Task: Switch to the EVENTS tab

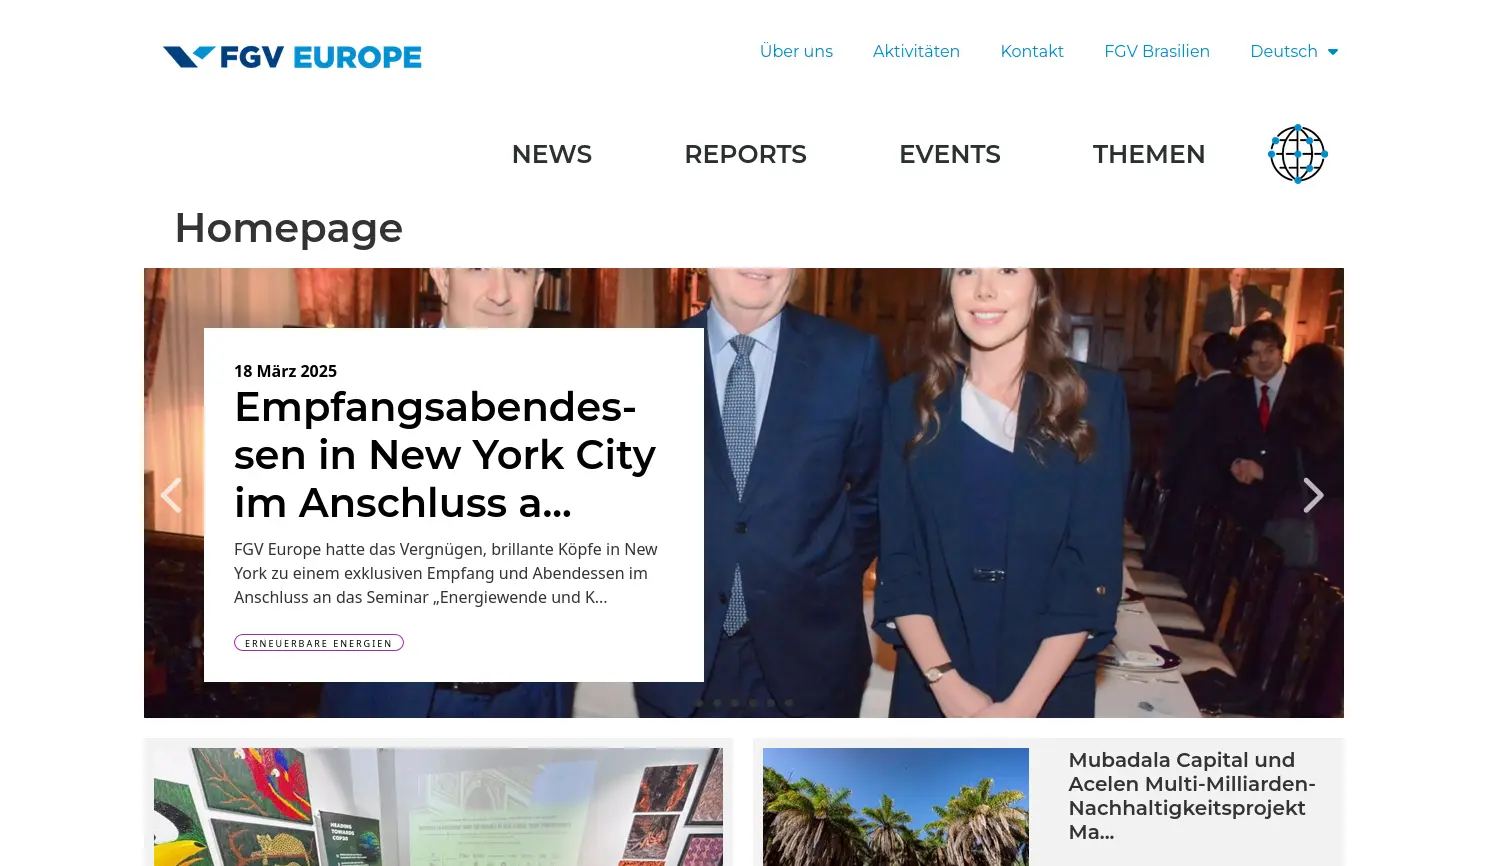Action: pos(949,154)
